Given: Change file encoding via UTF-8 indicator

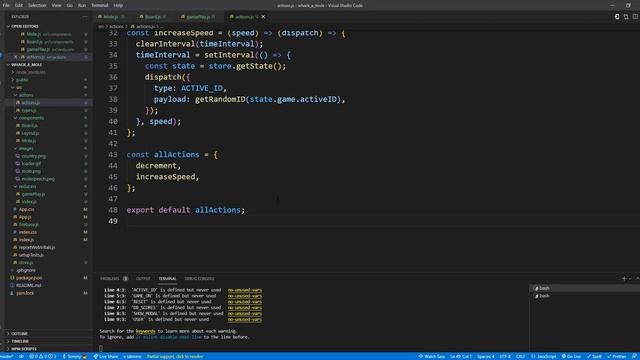Looking at the screenshot, I should pos(505,356).
